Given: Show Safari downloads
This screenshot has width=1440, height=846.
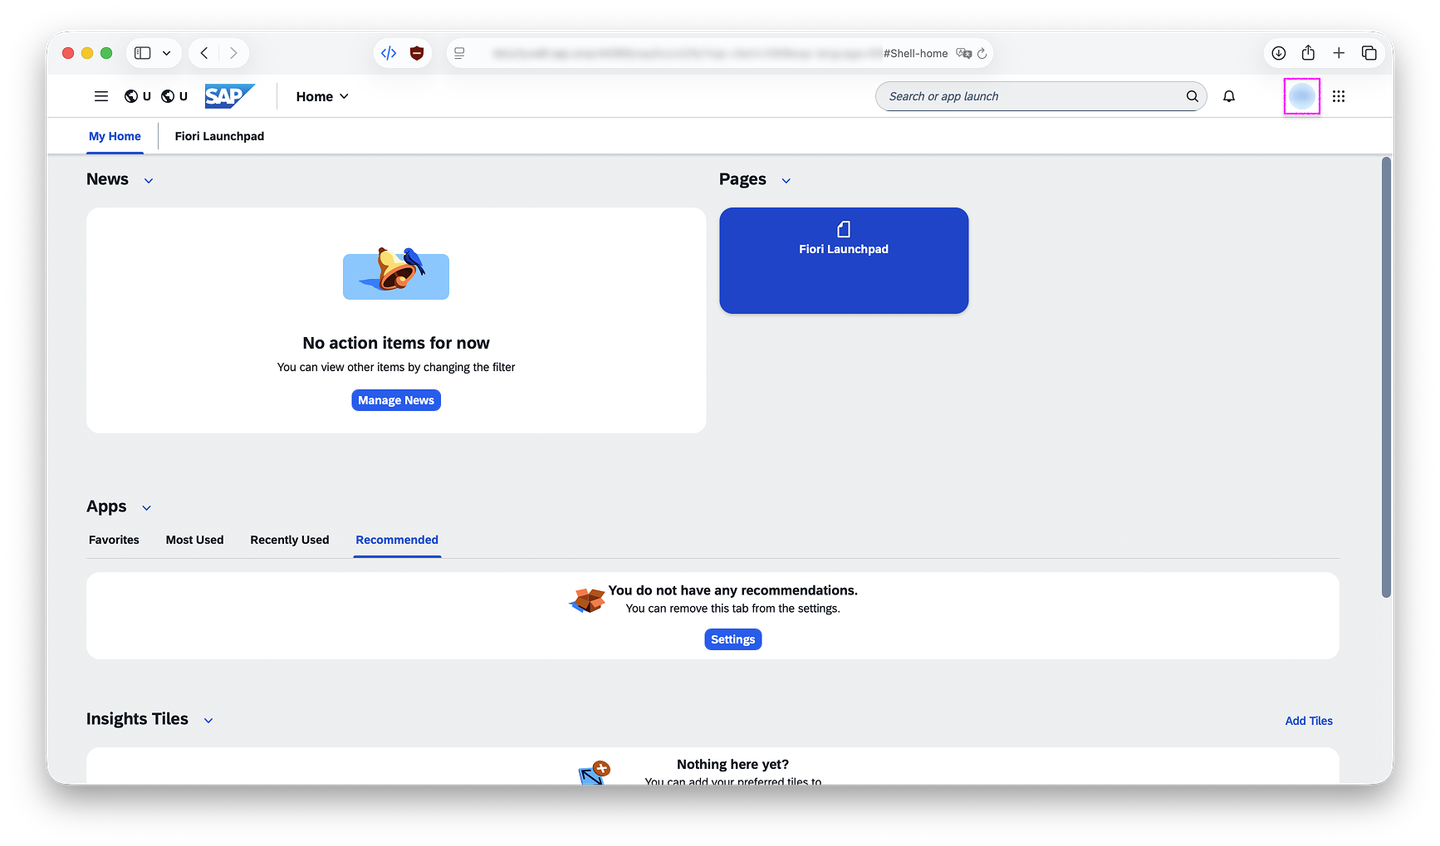Looking at the screenshot, I should click(x=1278, y=53).
